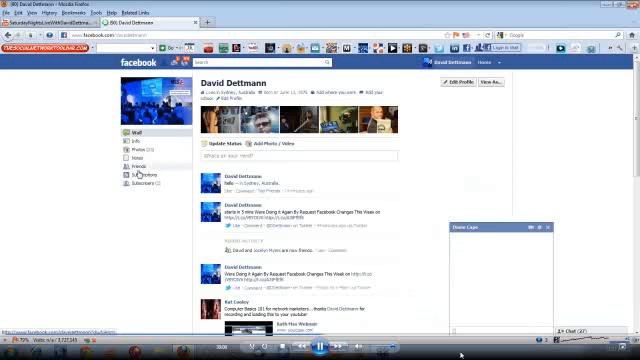The image size is (640, 360).
Task: Mute audio with the speaker icon
Action: click(358, 346)
